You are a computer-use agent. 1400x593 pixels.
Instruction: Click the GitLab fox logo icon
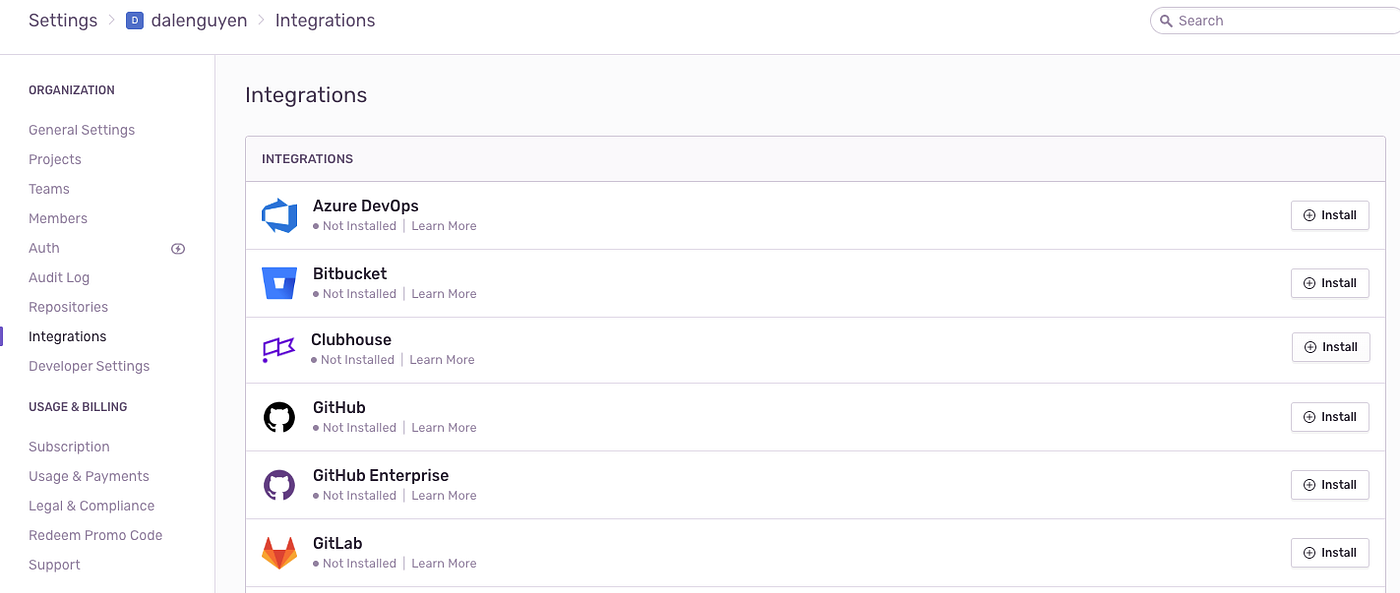pyautogui.click(x=279, y=553)
